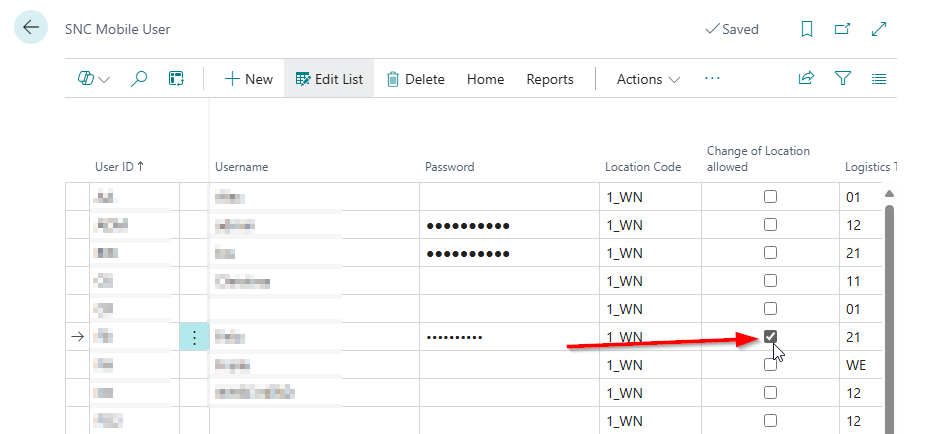949x434 pixels.
Task: Click the list view layout icon
Action: pyautogui.click(x=879, y=79)
